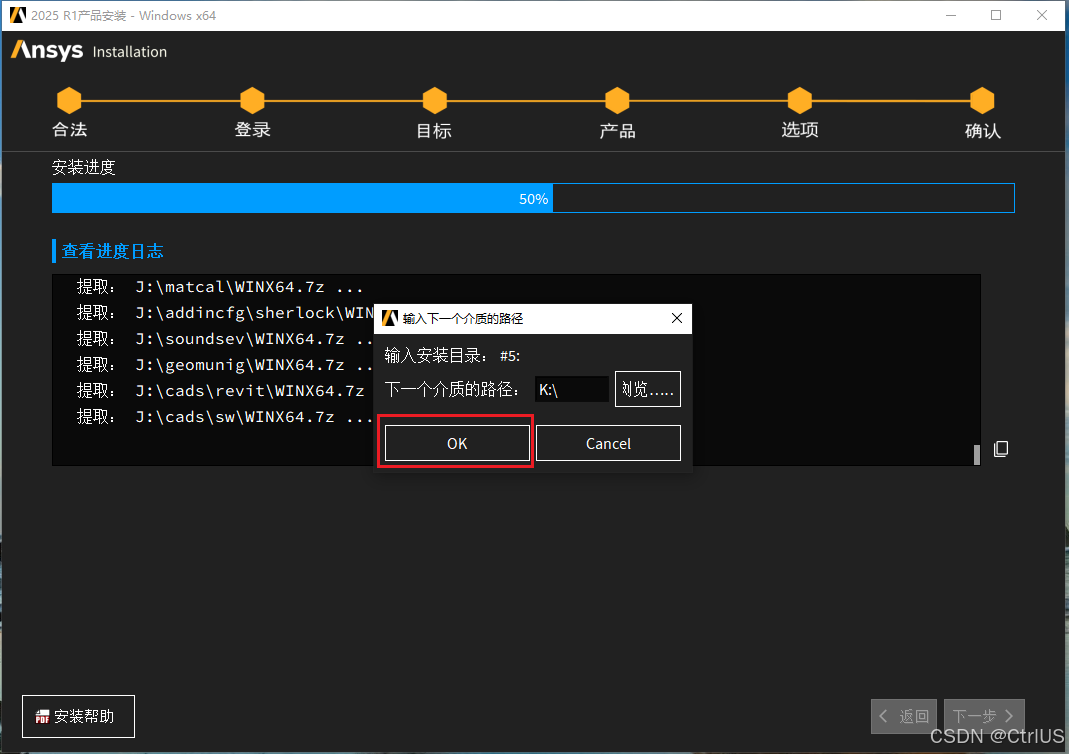Click the Installation header text

pyautogui.click(x=130, y=52)
